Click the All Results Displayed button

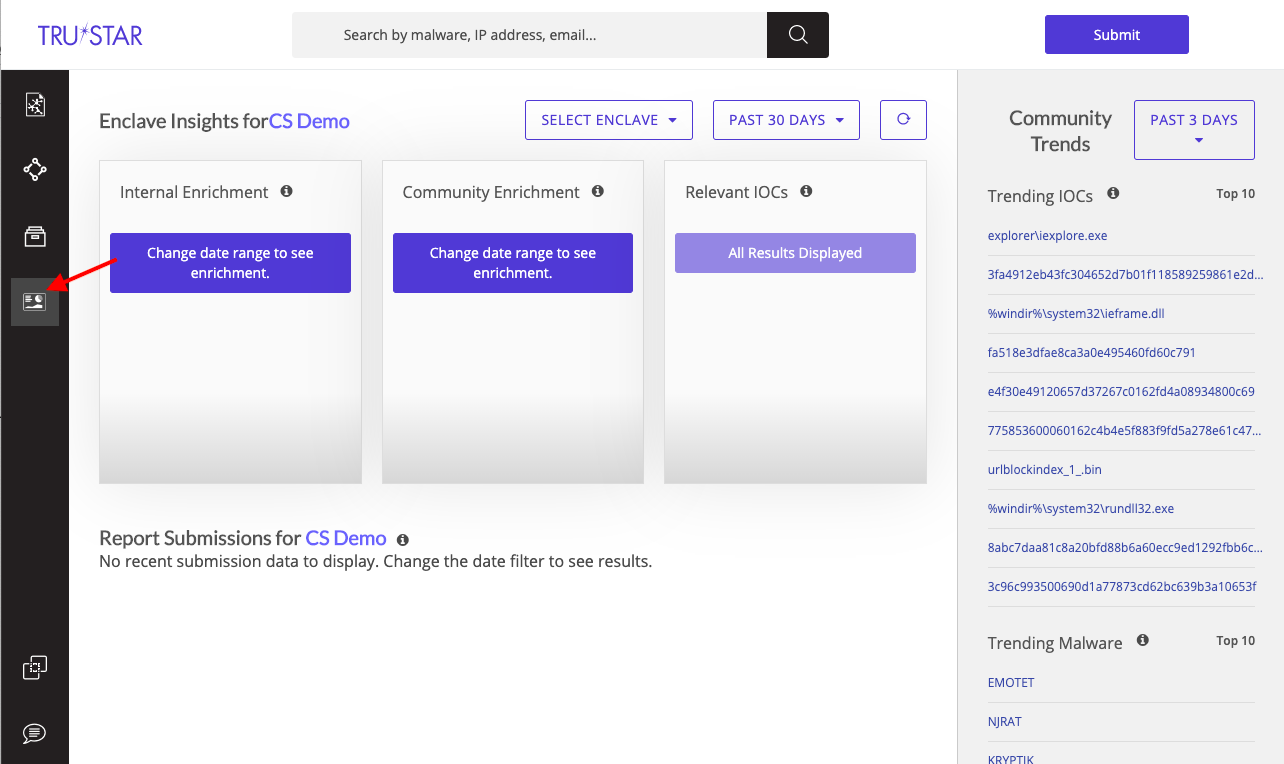[x=795, y=253]
